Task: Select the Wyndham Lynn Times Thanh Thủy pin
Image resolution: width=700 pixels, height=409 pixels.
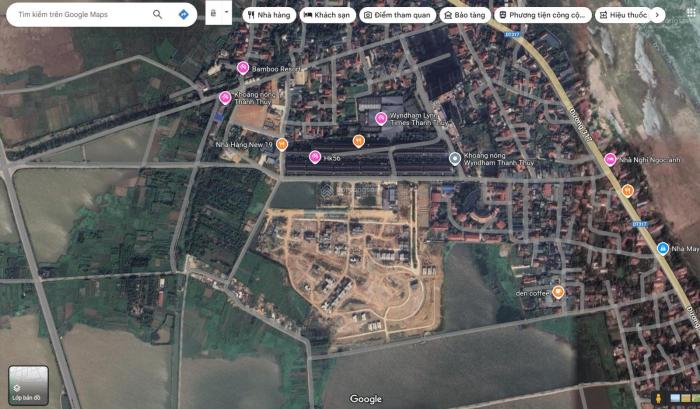Action: pos(381,119)
